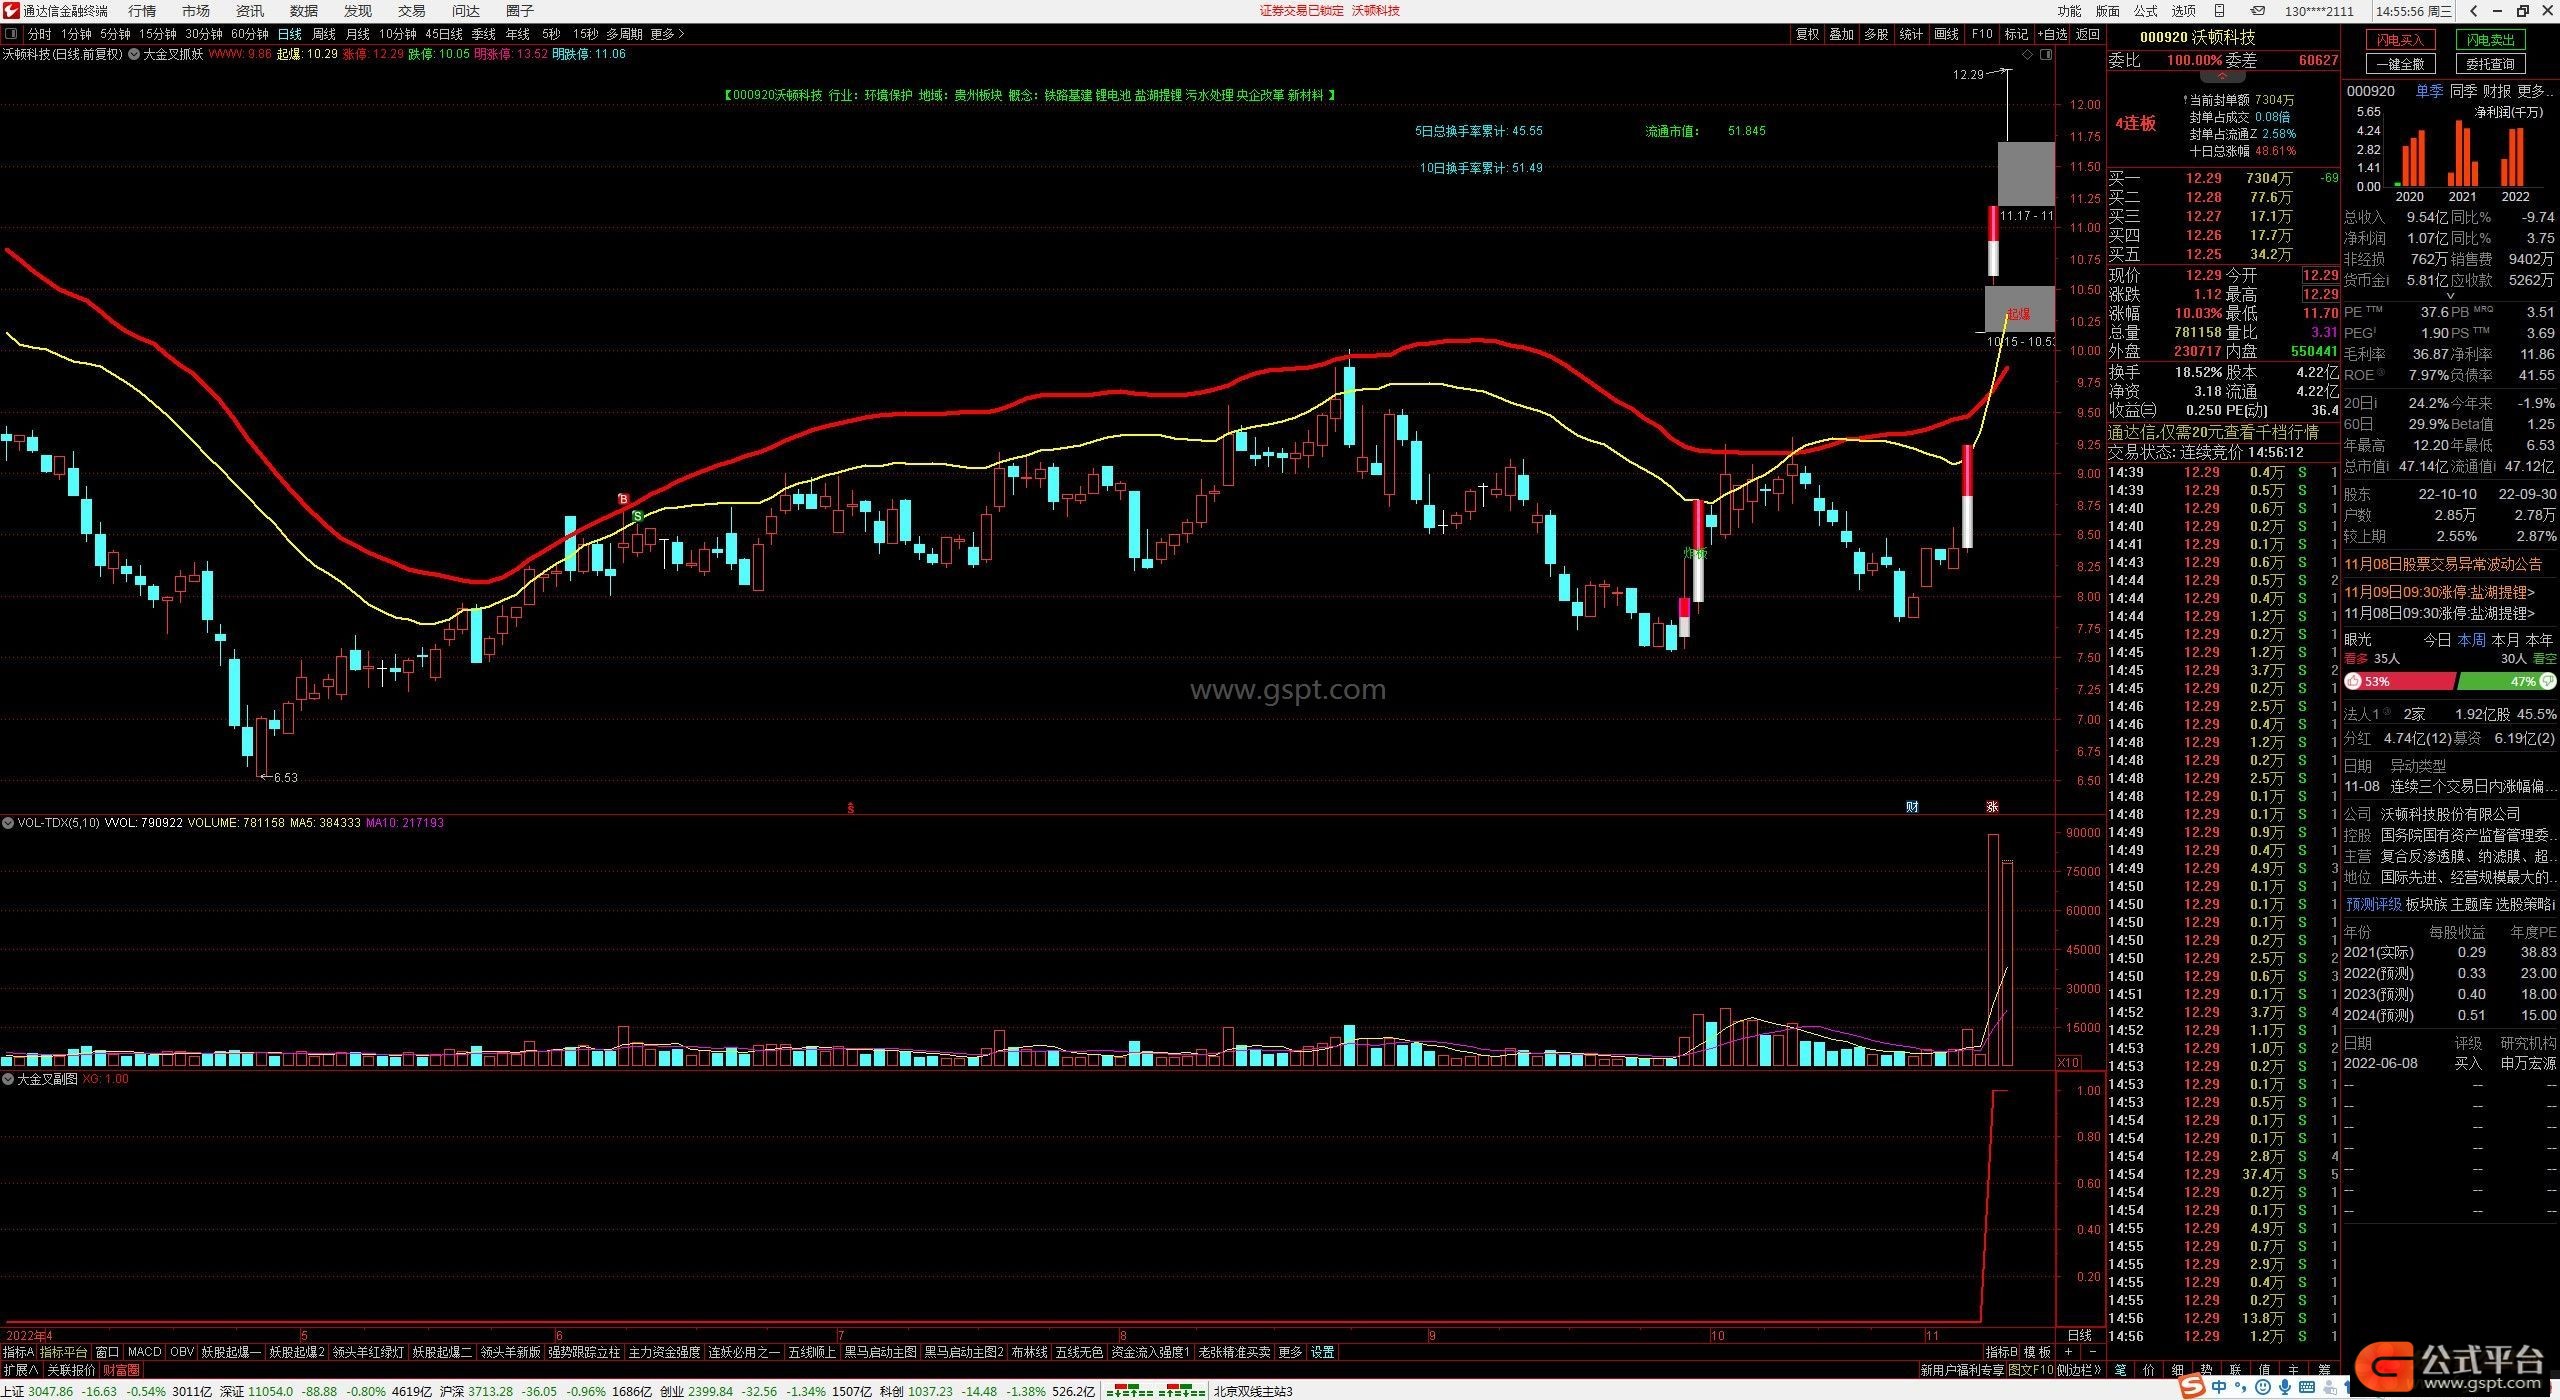2560x1400 pixels.
Task: Toggle the 势 trend view
Action: pyautogui.click(x=2207, y=1370)
